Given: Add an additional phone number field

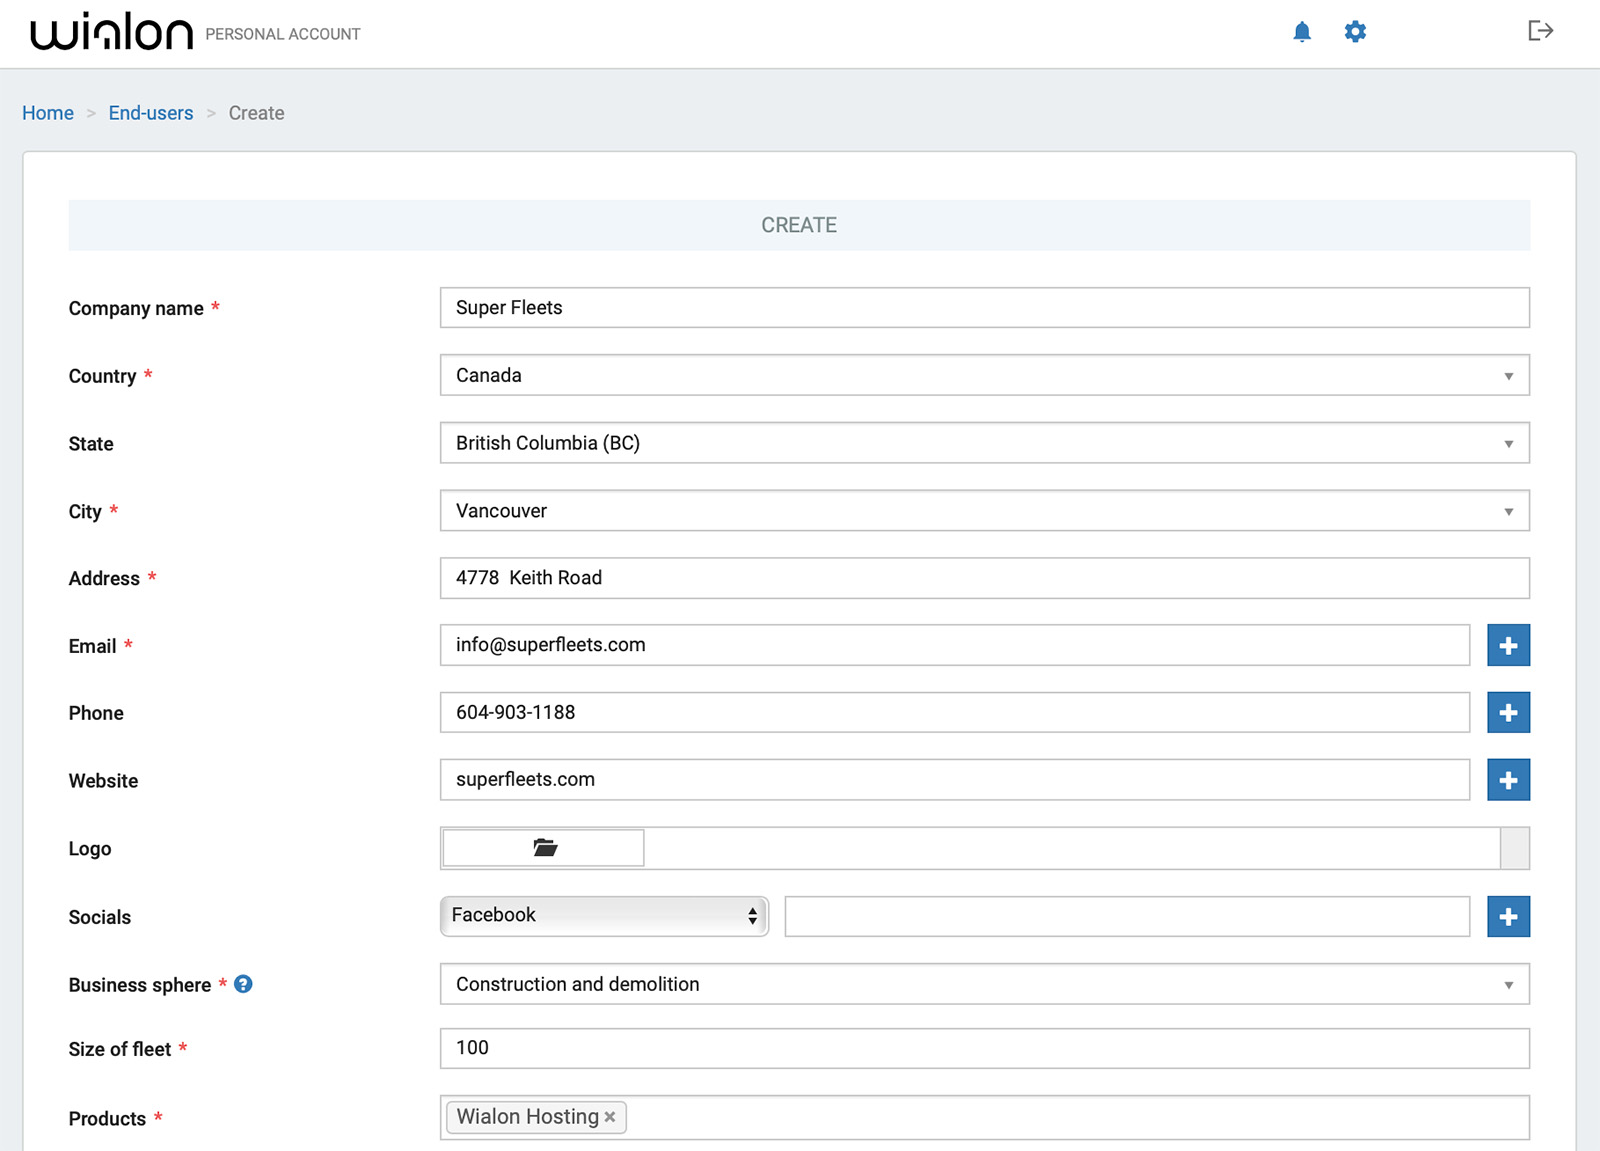Looking at the screenshot, I should coord(1508,712).
